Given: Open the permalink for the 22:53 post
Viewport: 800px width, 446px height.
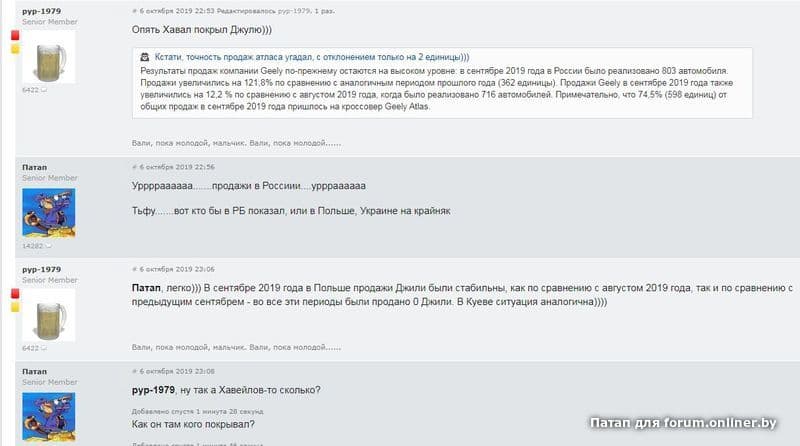Looking at the screenshot, I should click(x=172, y=11).
